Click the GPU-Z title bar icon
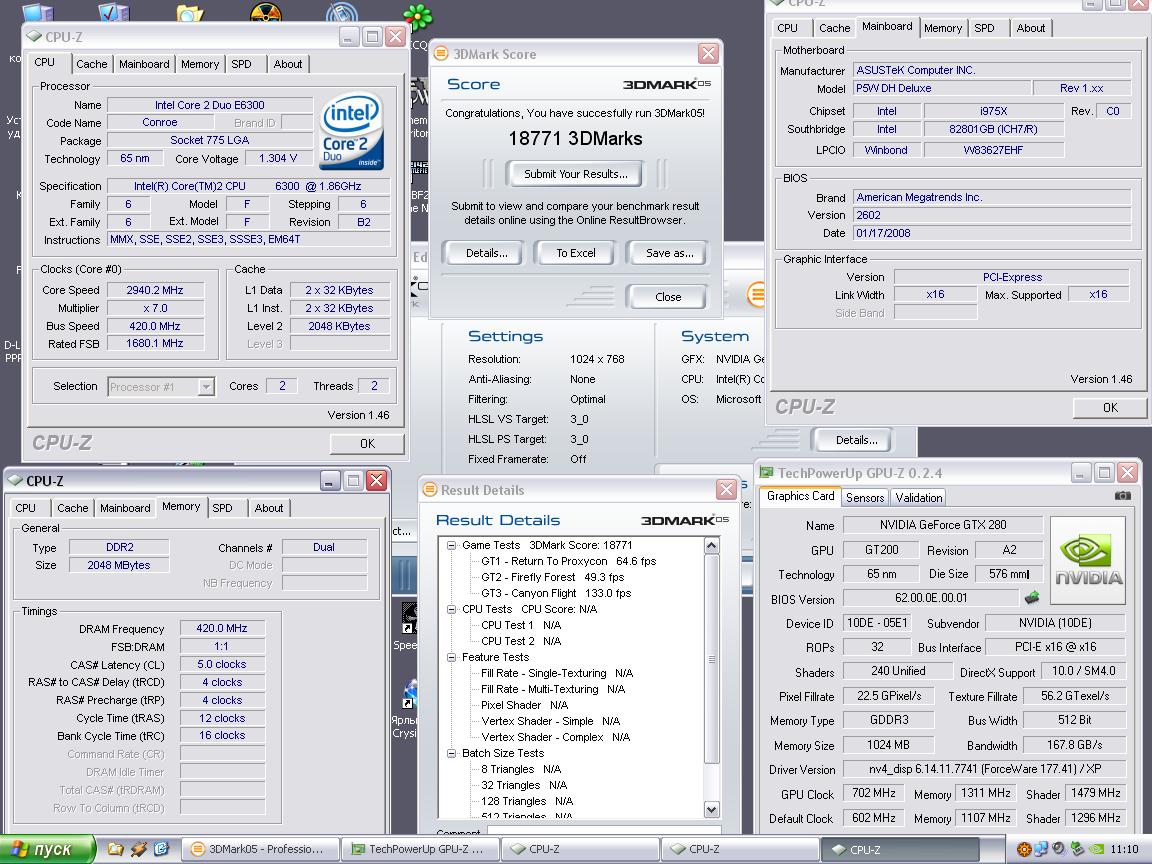 (767, 473)
